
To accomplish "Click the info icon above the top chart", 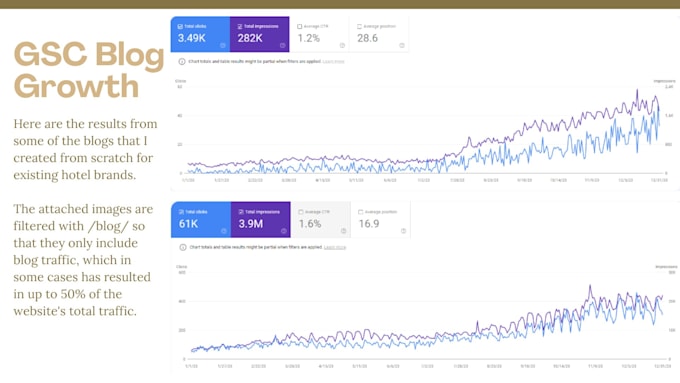I will [182, 62].
